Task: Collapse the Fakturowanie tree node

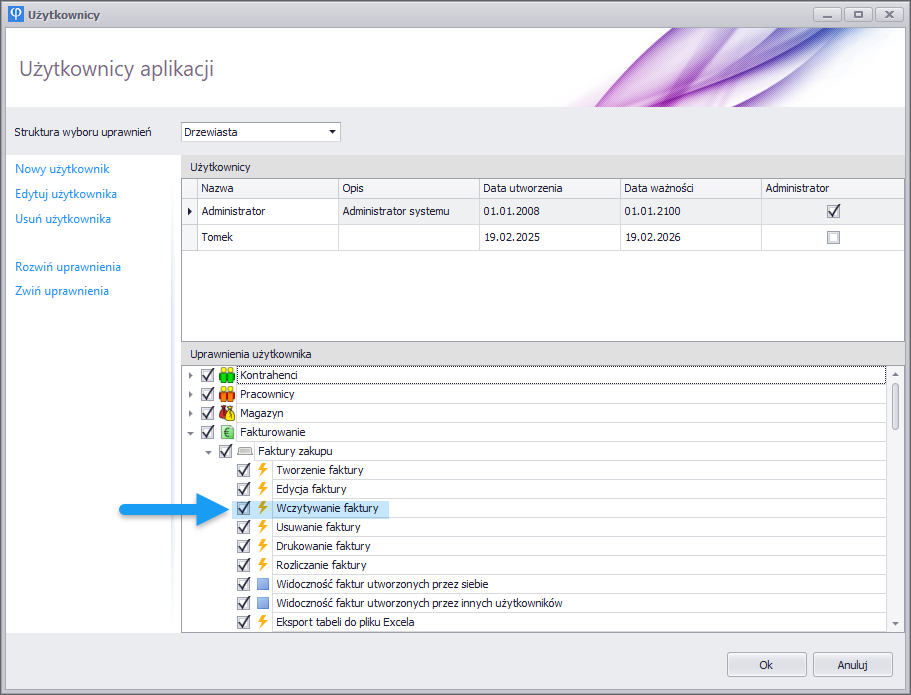Action: [x=190, y=432]
